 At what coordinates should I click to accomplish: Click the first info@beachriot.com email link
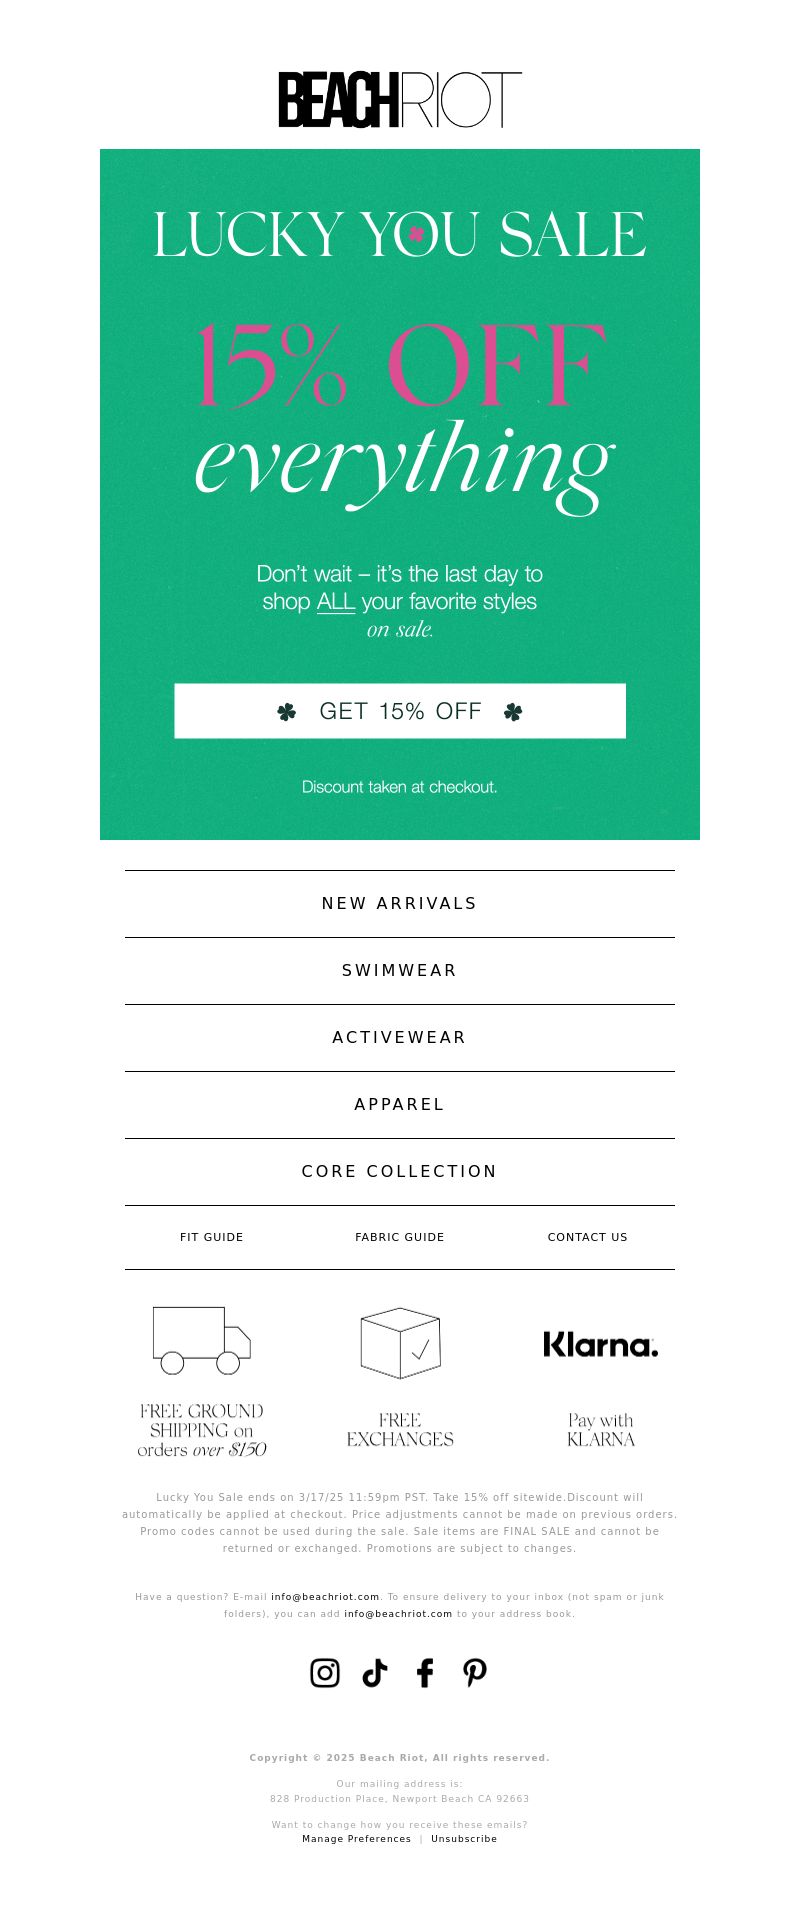[325, 1597]
